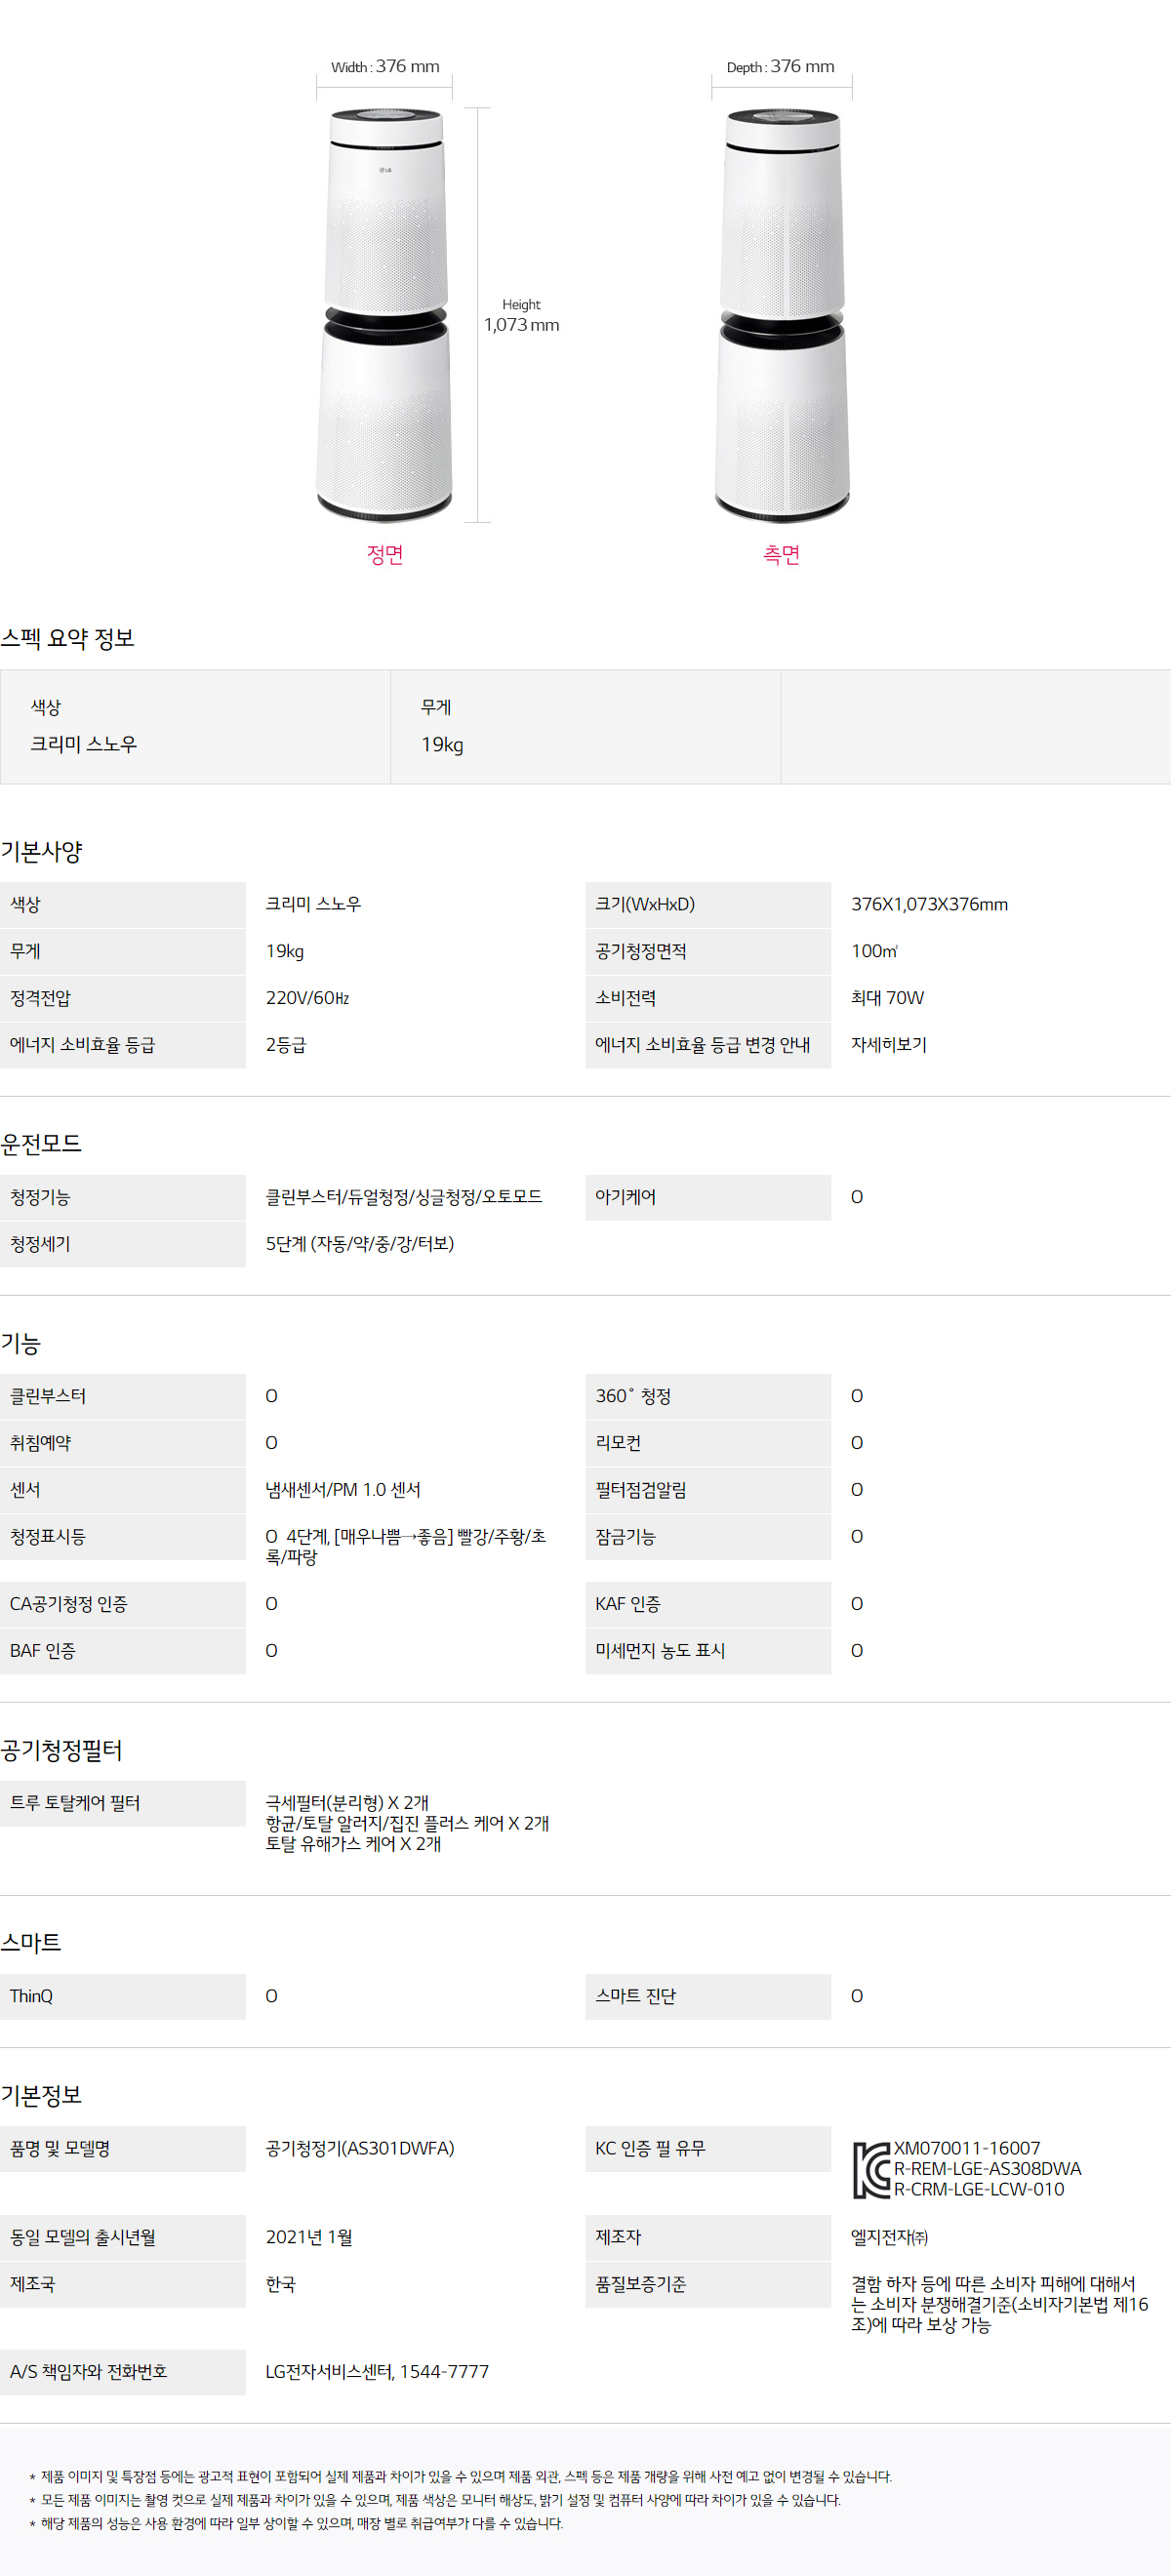Click the side view air purifier image
The width and height of the screenshot is (1171, 2576).
point(782,315)
